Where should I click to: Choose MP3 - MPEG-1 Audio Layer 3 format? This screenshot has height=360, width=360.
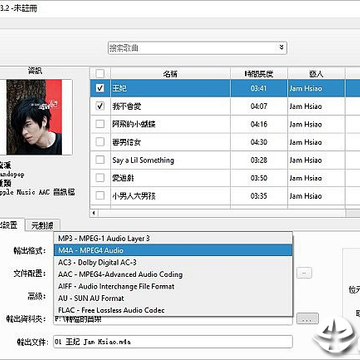pyautogui.click(x=173, y=238)
